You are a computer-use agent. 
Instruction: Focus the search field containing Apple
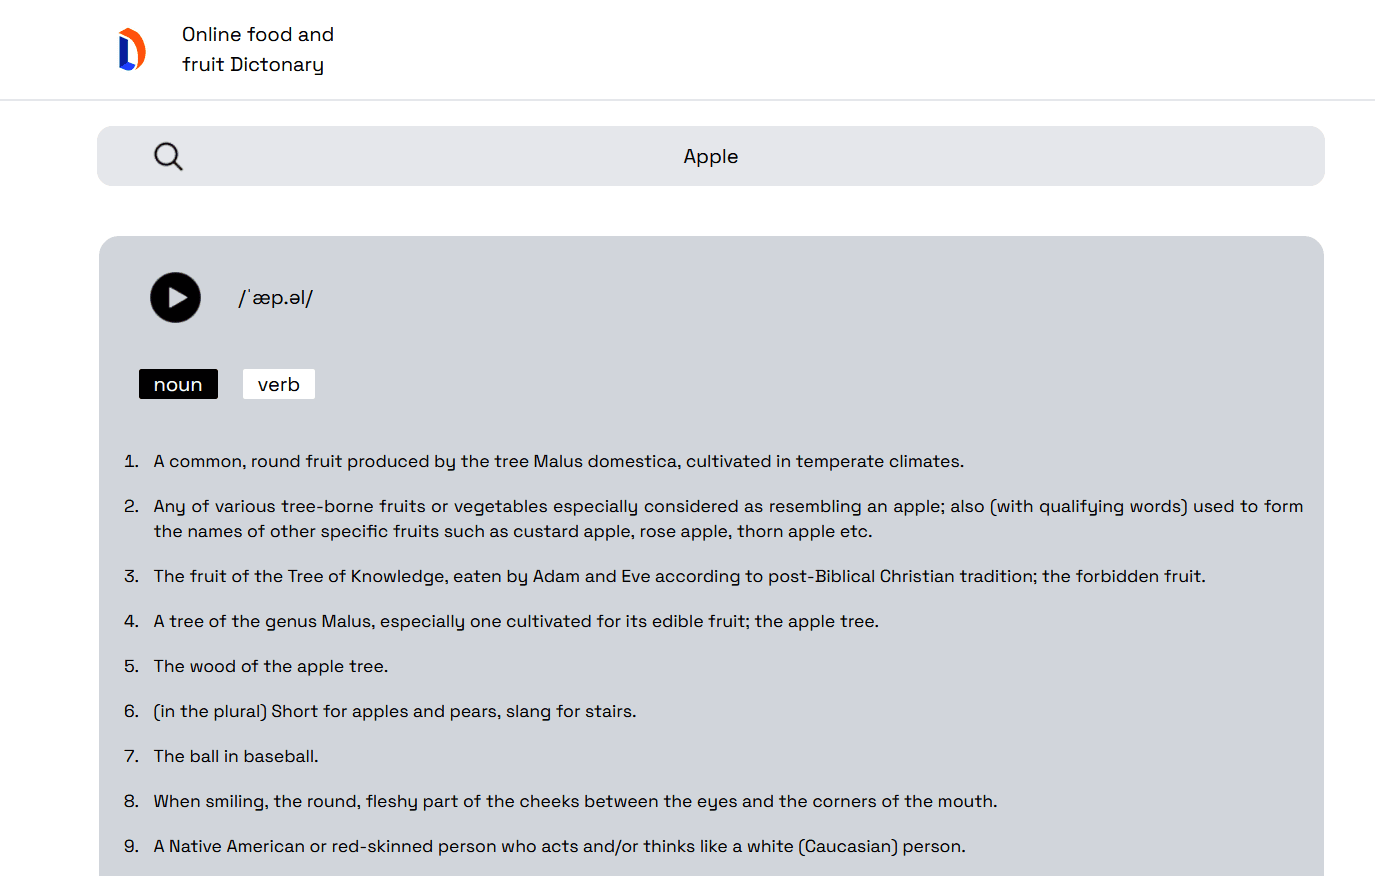[x=711, y=156]
